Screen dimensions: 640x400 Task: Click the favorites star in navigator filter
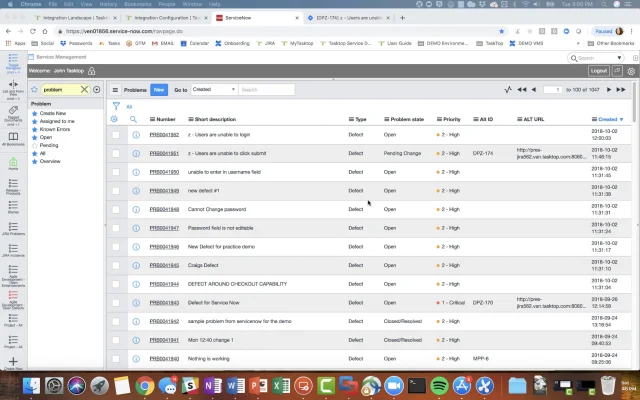[34, 89]
